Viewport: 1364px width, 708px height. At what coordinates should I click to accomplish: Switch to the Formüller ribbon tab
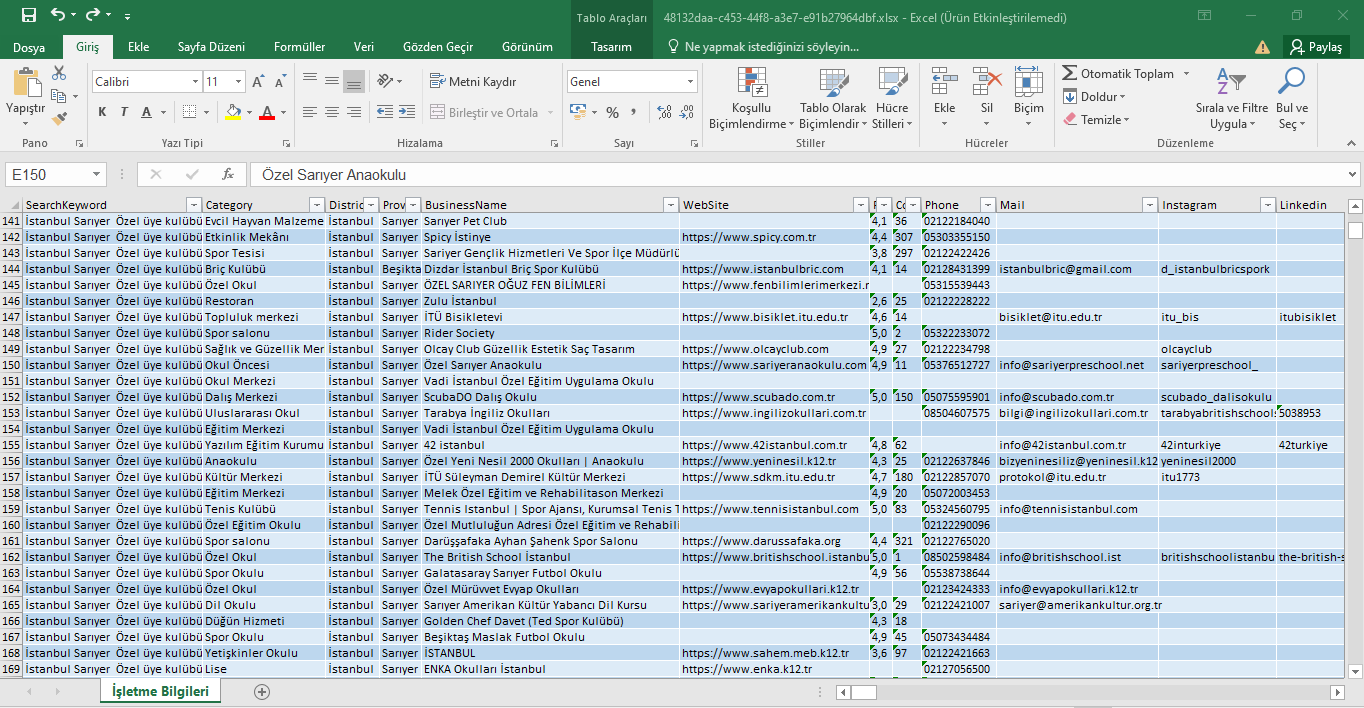299,47
